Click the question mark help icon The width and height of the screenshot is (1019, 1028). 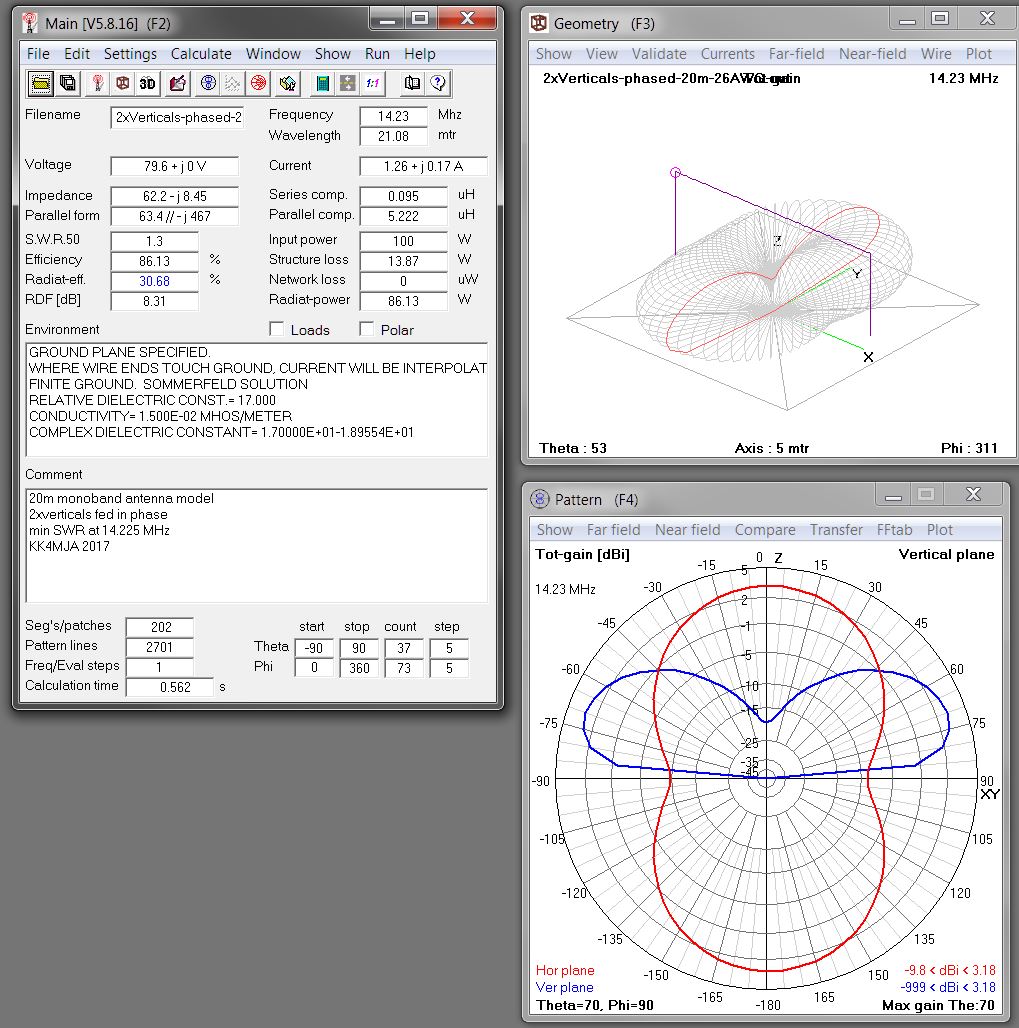click(x=439, y=84)
